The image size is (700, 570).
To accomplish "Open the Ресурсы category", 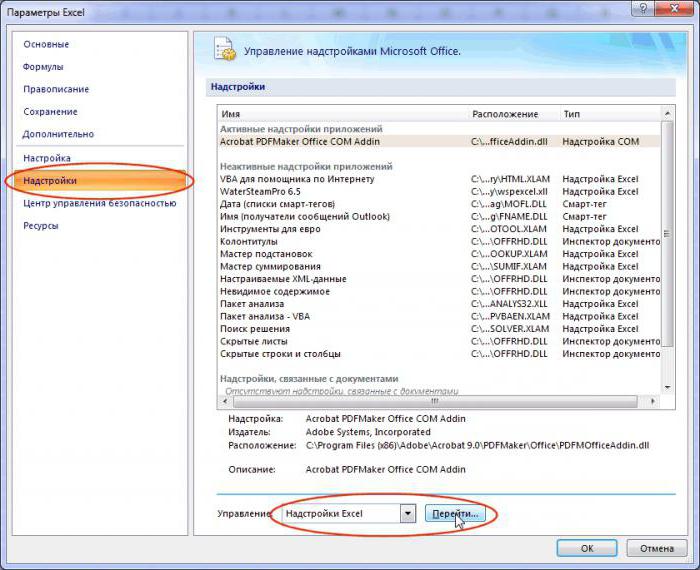I will point(41,226).
